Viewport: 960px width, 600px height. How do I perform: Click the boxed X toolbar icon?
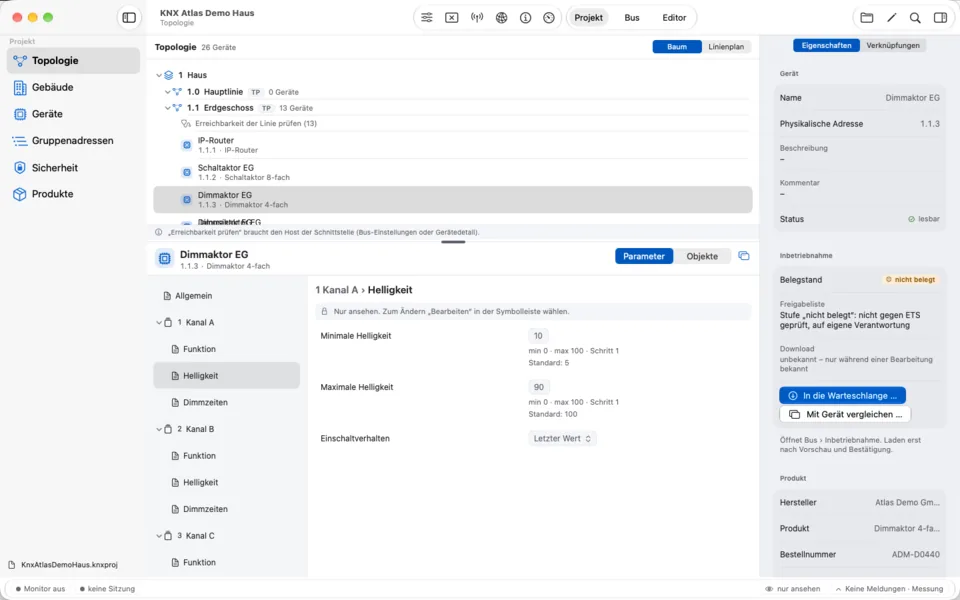[451, 18]
